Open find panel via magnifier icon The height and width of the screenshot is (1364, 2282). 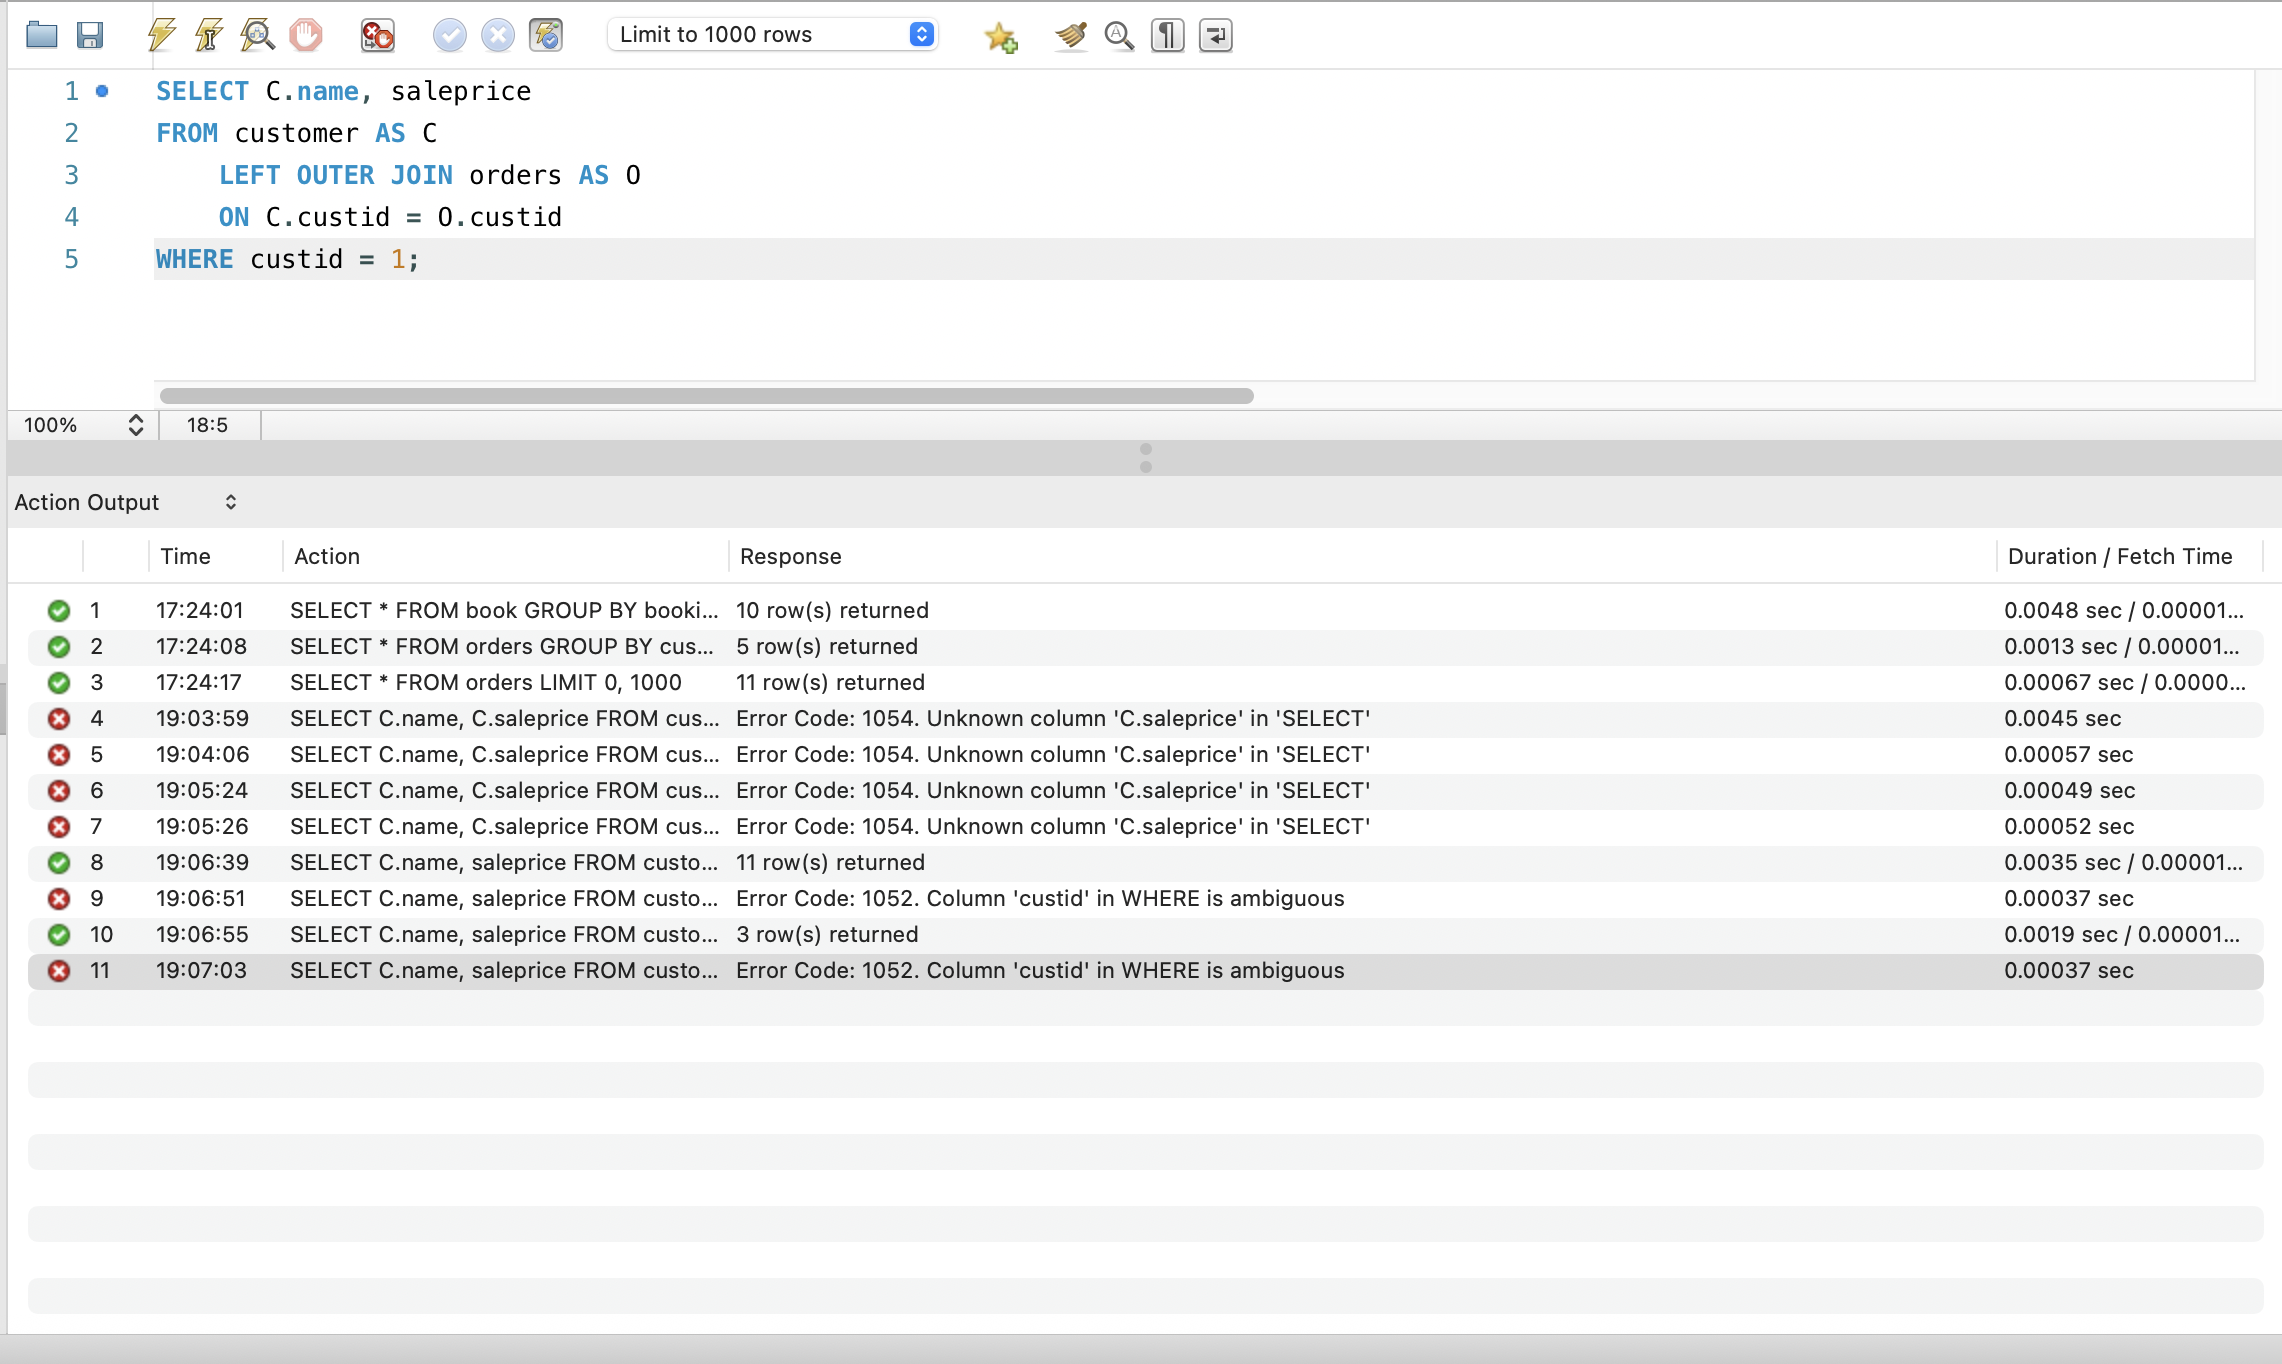[x=1119, y=35]
